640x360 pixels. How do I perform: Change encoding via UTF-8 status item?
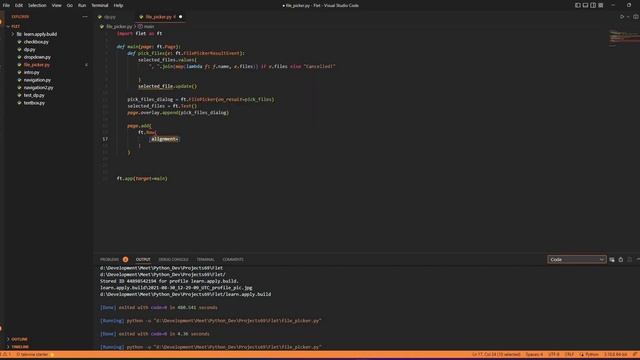(x=554, y=355)
